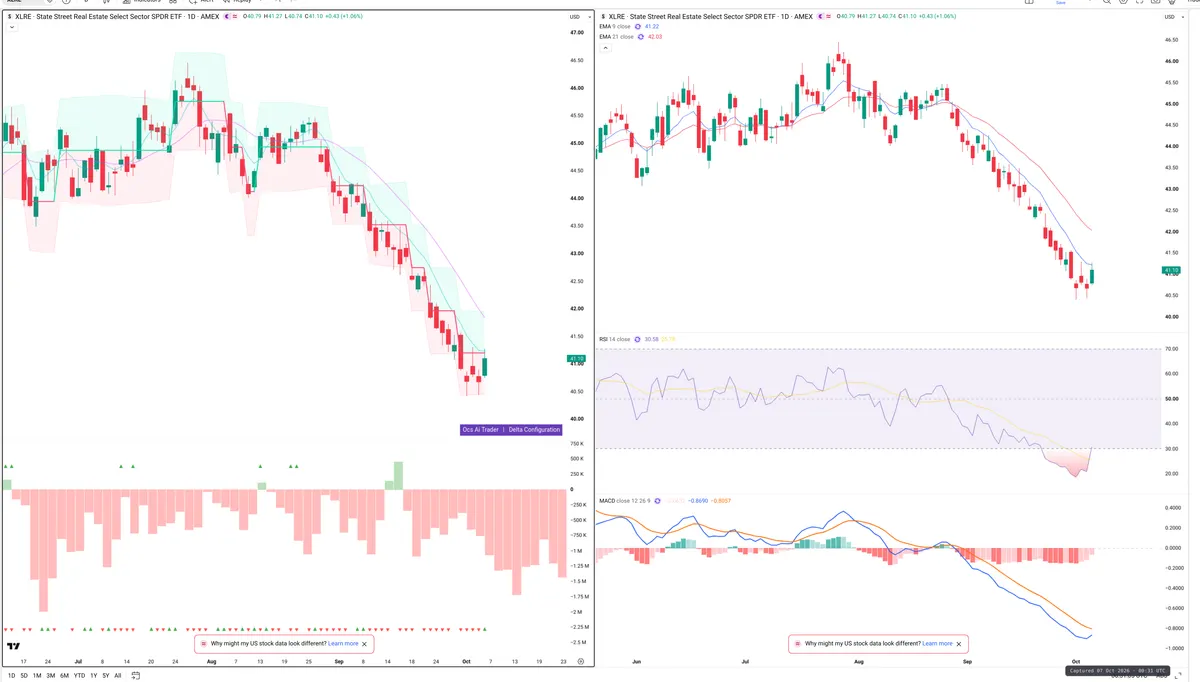1200x682 pixels.
Task: Set the time range to 1M
Action: point(37,675)
